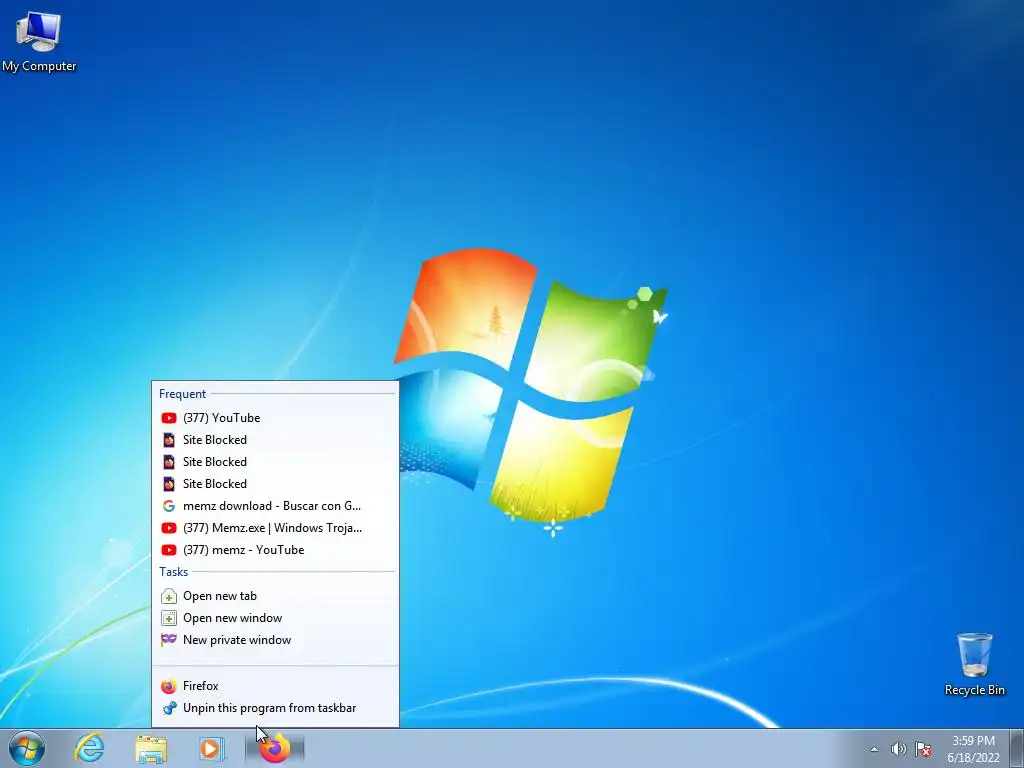The height and width of the screenshot is (768, 1024).
Task: Click the YouTube icon beside memz - YouTube
Action: (x=168, y=550)
